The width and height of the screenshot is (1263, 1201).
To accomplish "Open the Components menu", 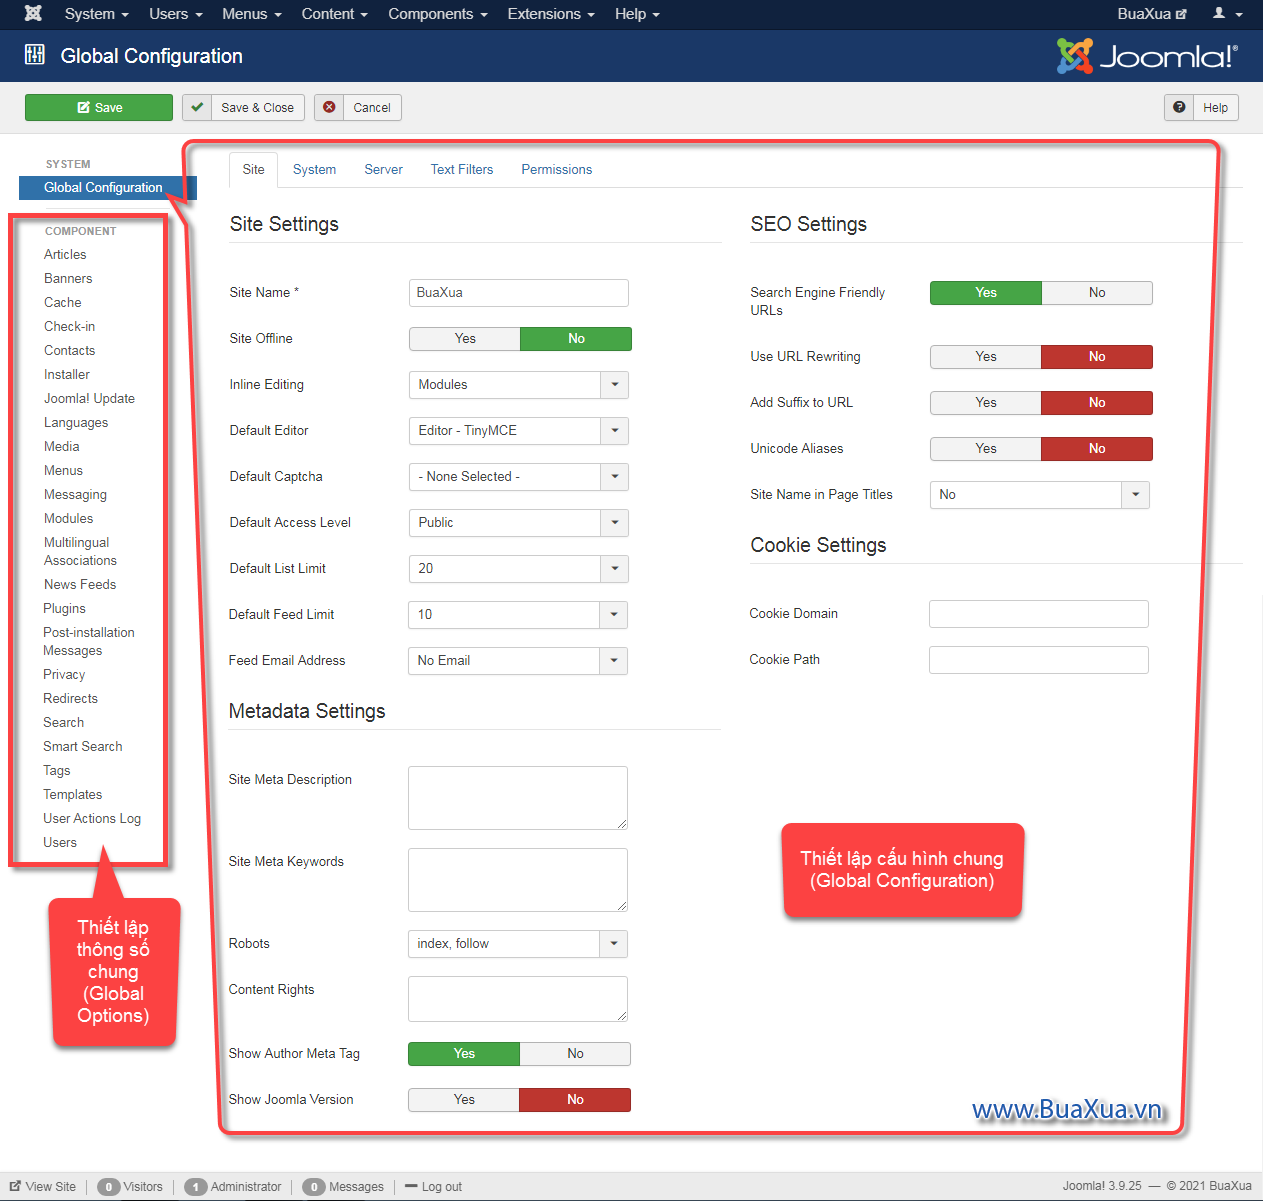I will click(x=438, y=14).
